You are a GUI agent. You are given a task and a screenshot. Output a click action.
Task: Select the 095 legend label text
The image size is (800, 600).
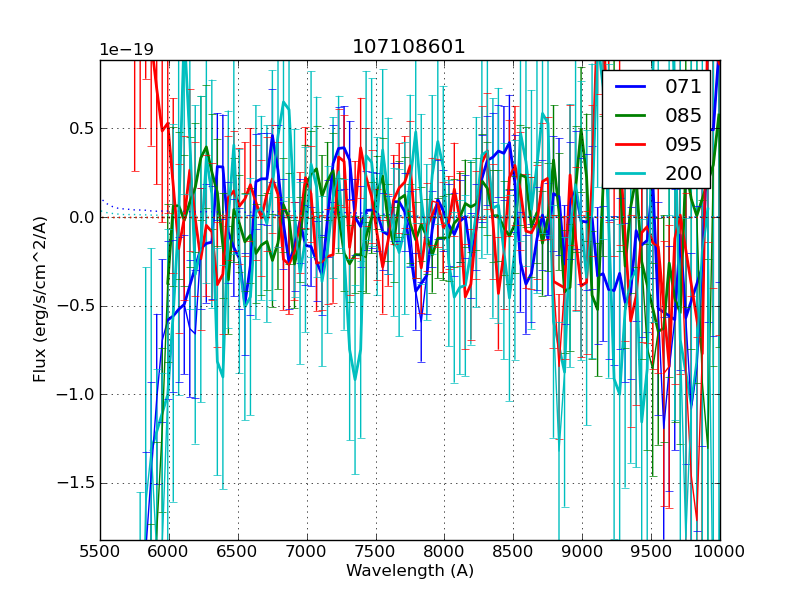click(x=683, y=144)
